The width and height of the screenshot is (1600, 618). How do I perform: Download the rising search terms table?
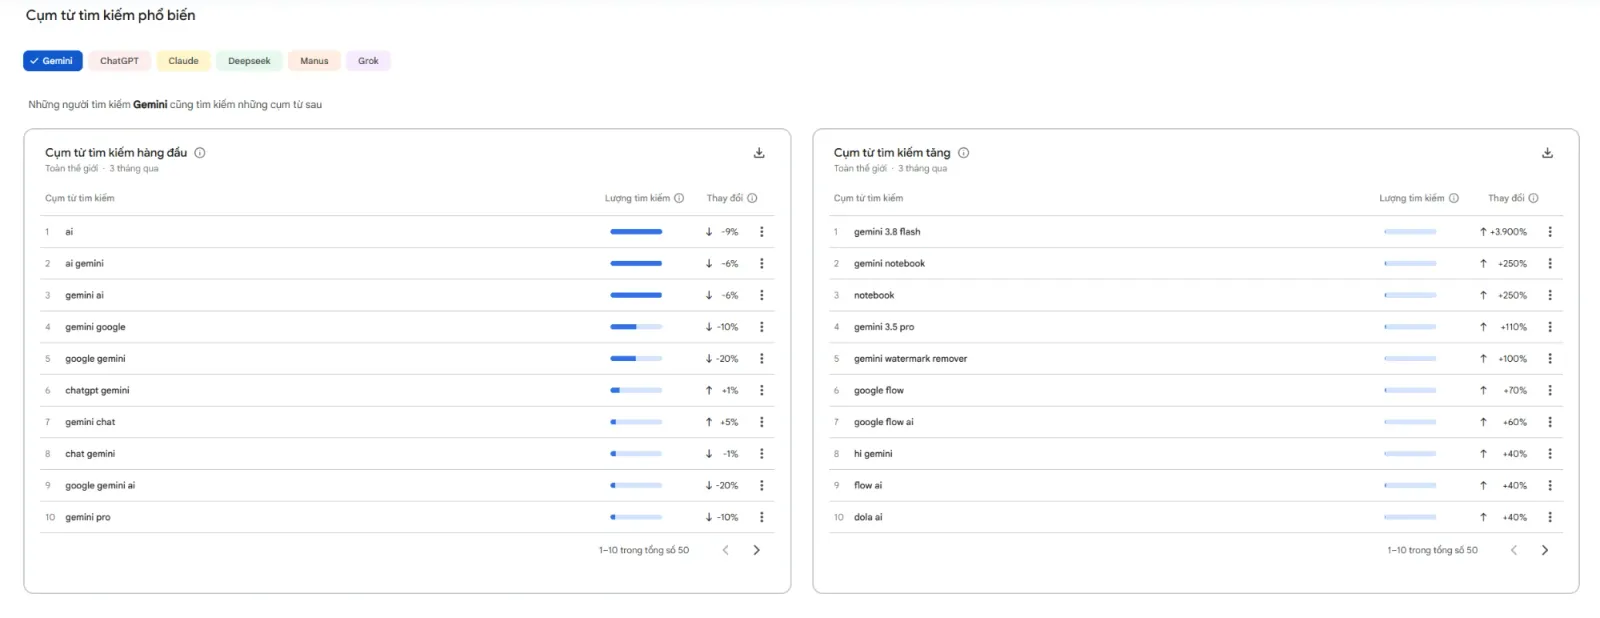coord(1547,153)
